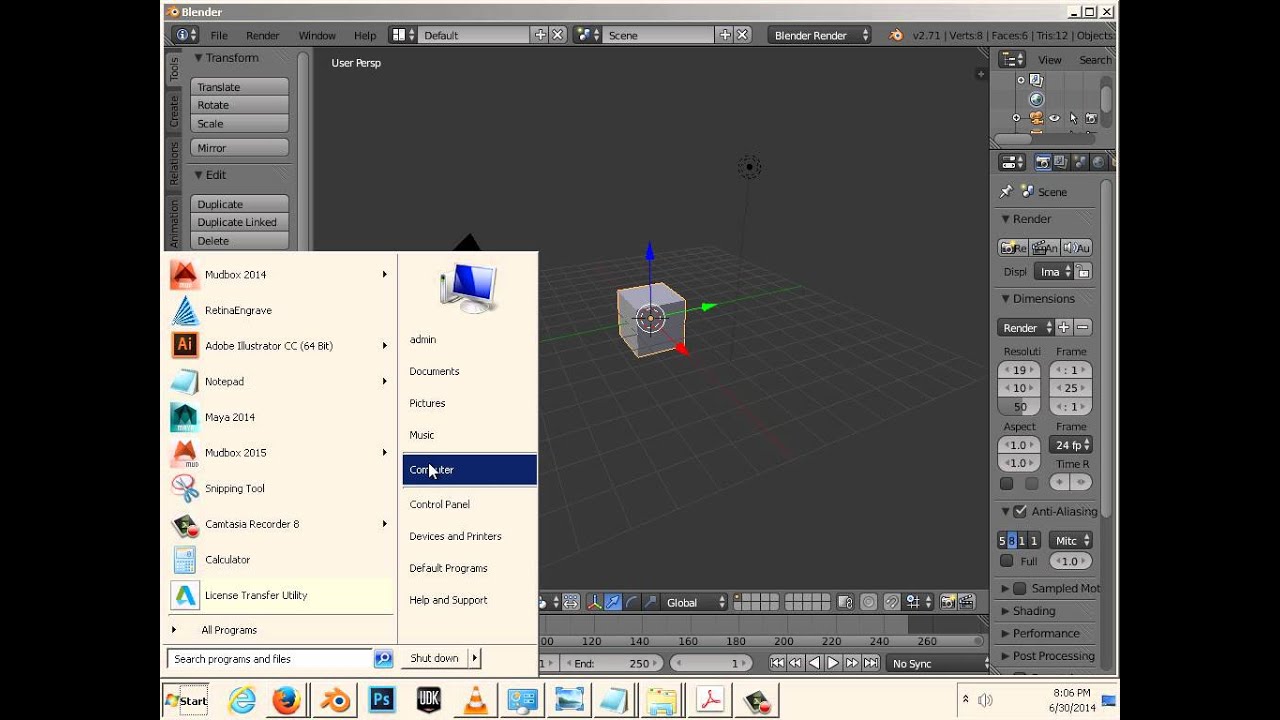The image size is (1280, 720).
Task: Open the Window menu
Action: click(317, 35)
